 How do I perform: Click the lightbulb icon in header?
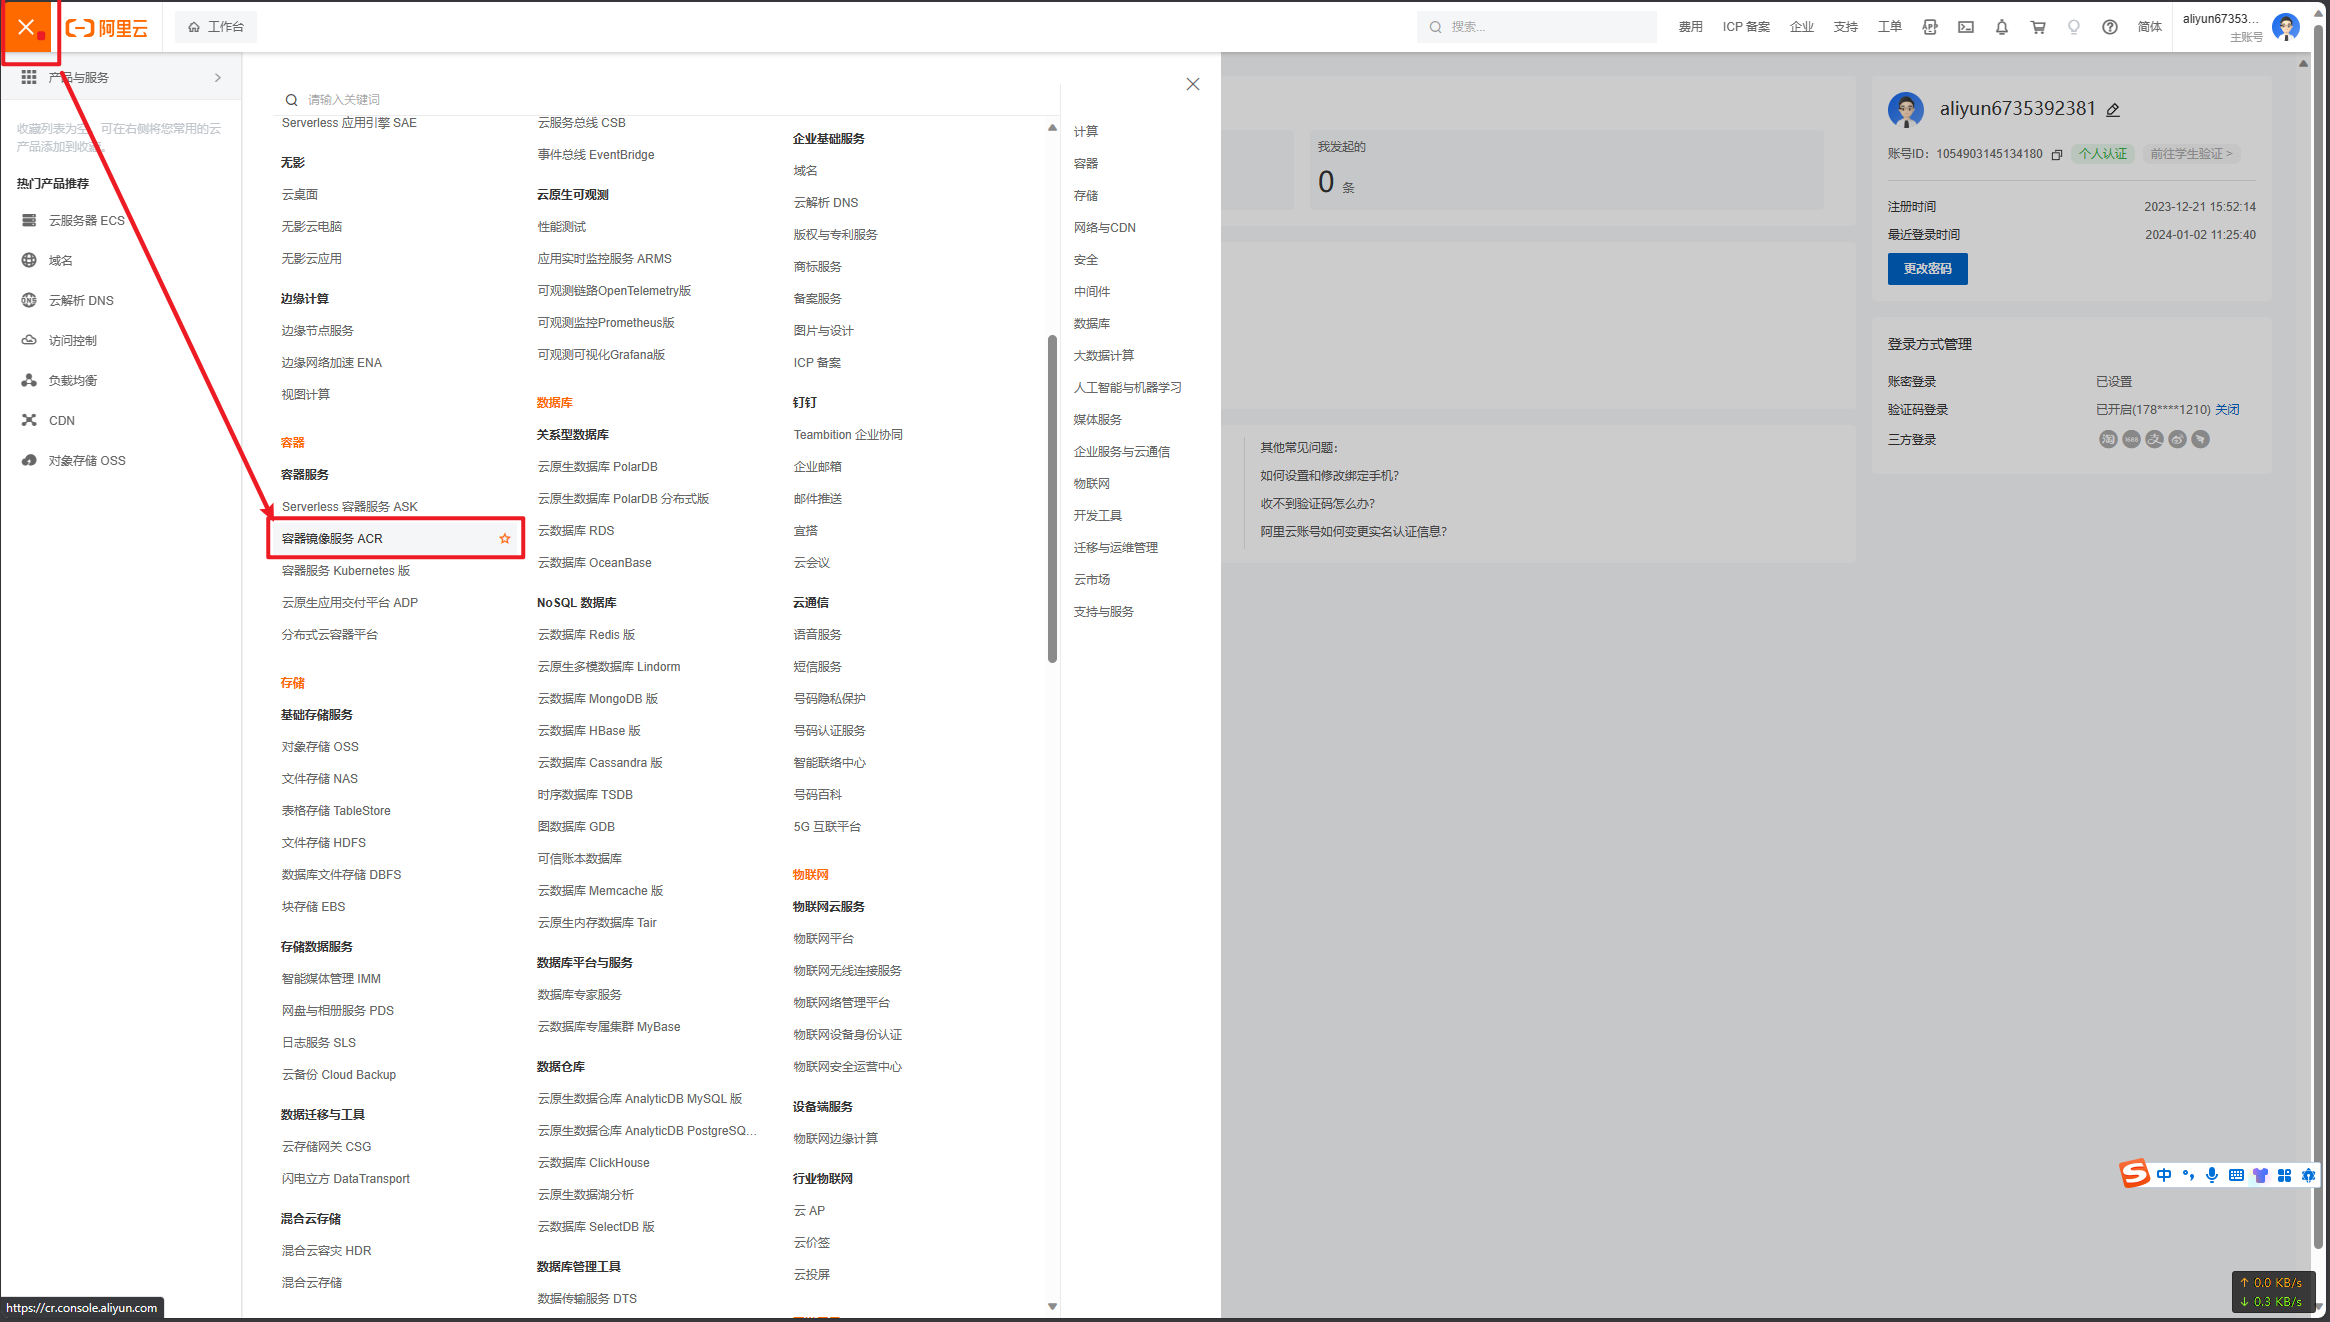[x=2073, y=27]
